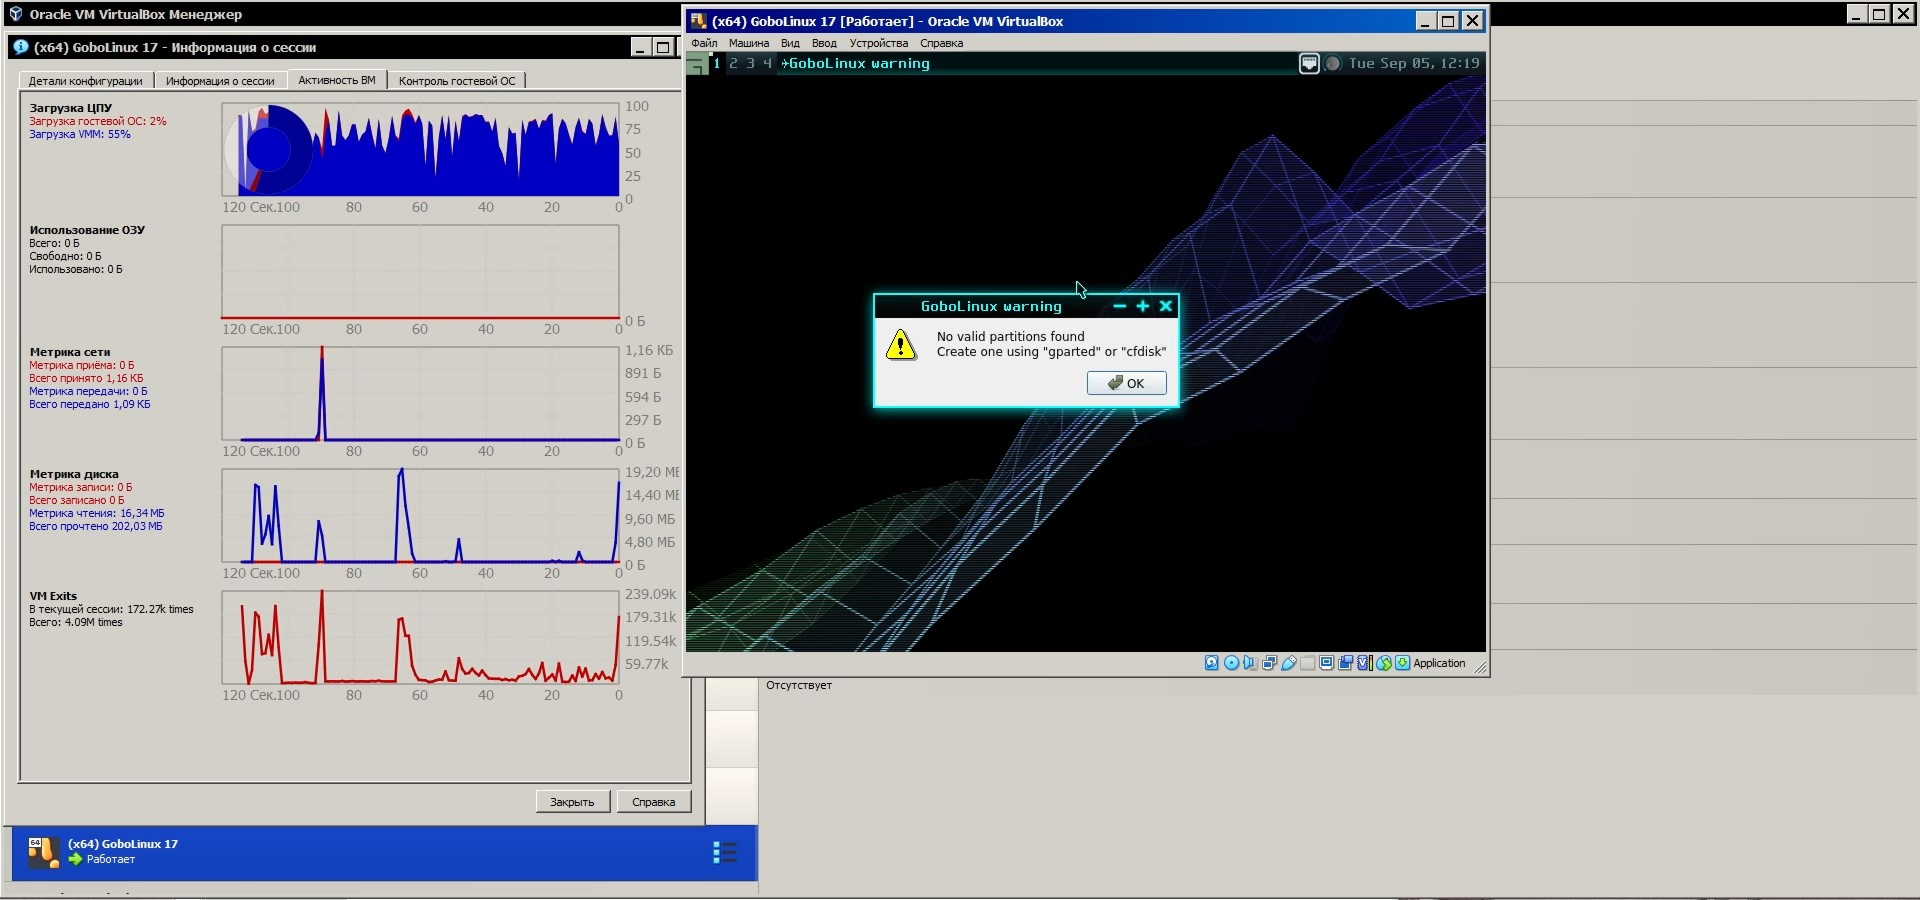Switch to workspace 4 in GoboLinux panel
Viewport: 1920px width, 900px height.
point(767,63)
